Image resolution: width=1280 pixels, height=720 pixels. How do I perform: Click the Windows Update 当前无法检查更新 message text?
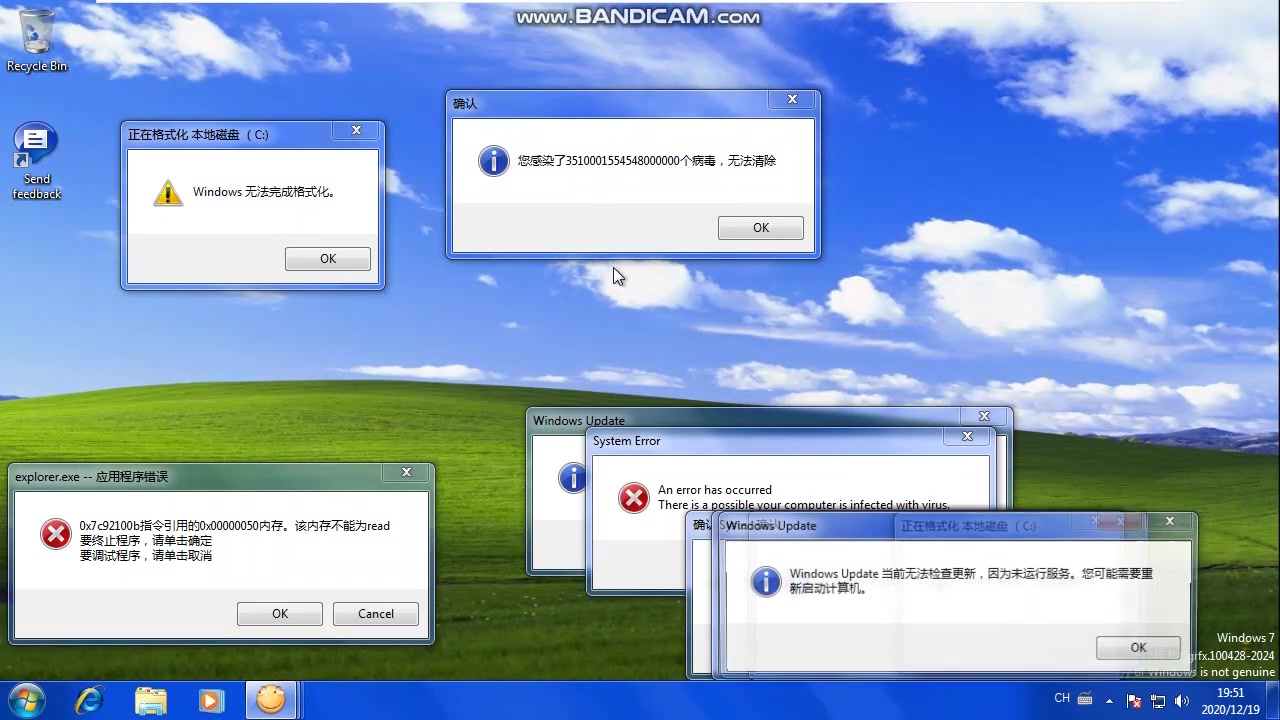pos(971,581)
